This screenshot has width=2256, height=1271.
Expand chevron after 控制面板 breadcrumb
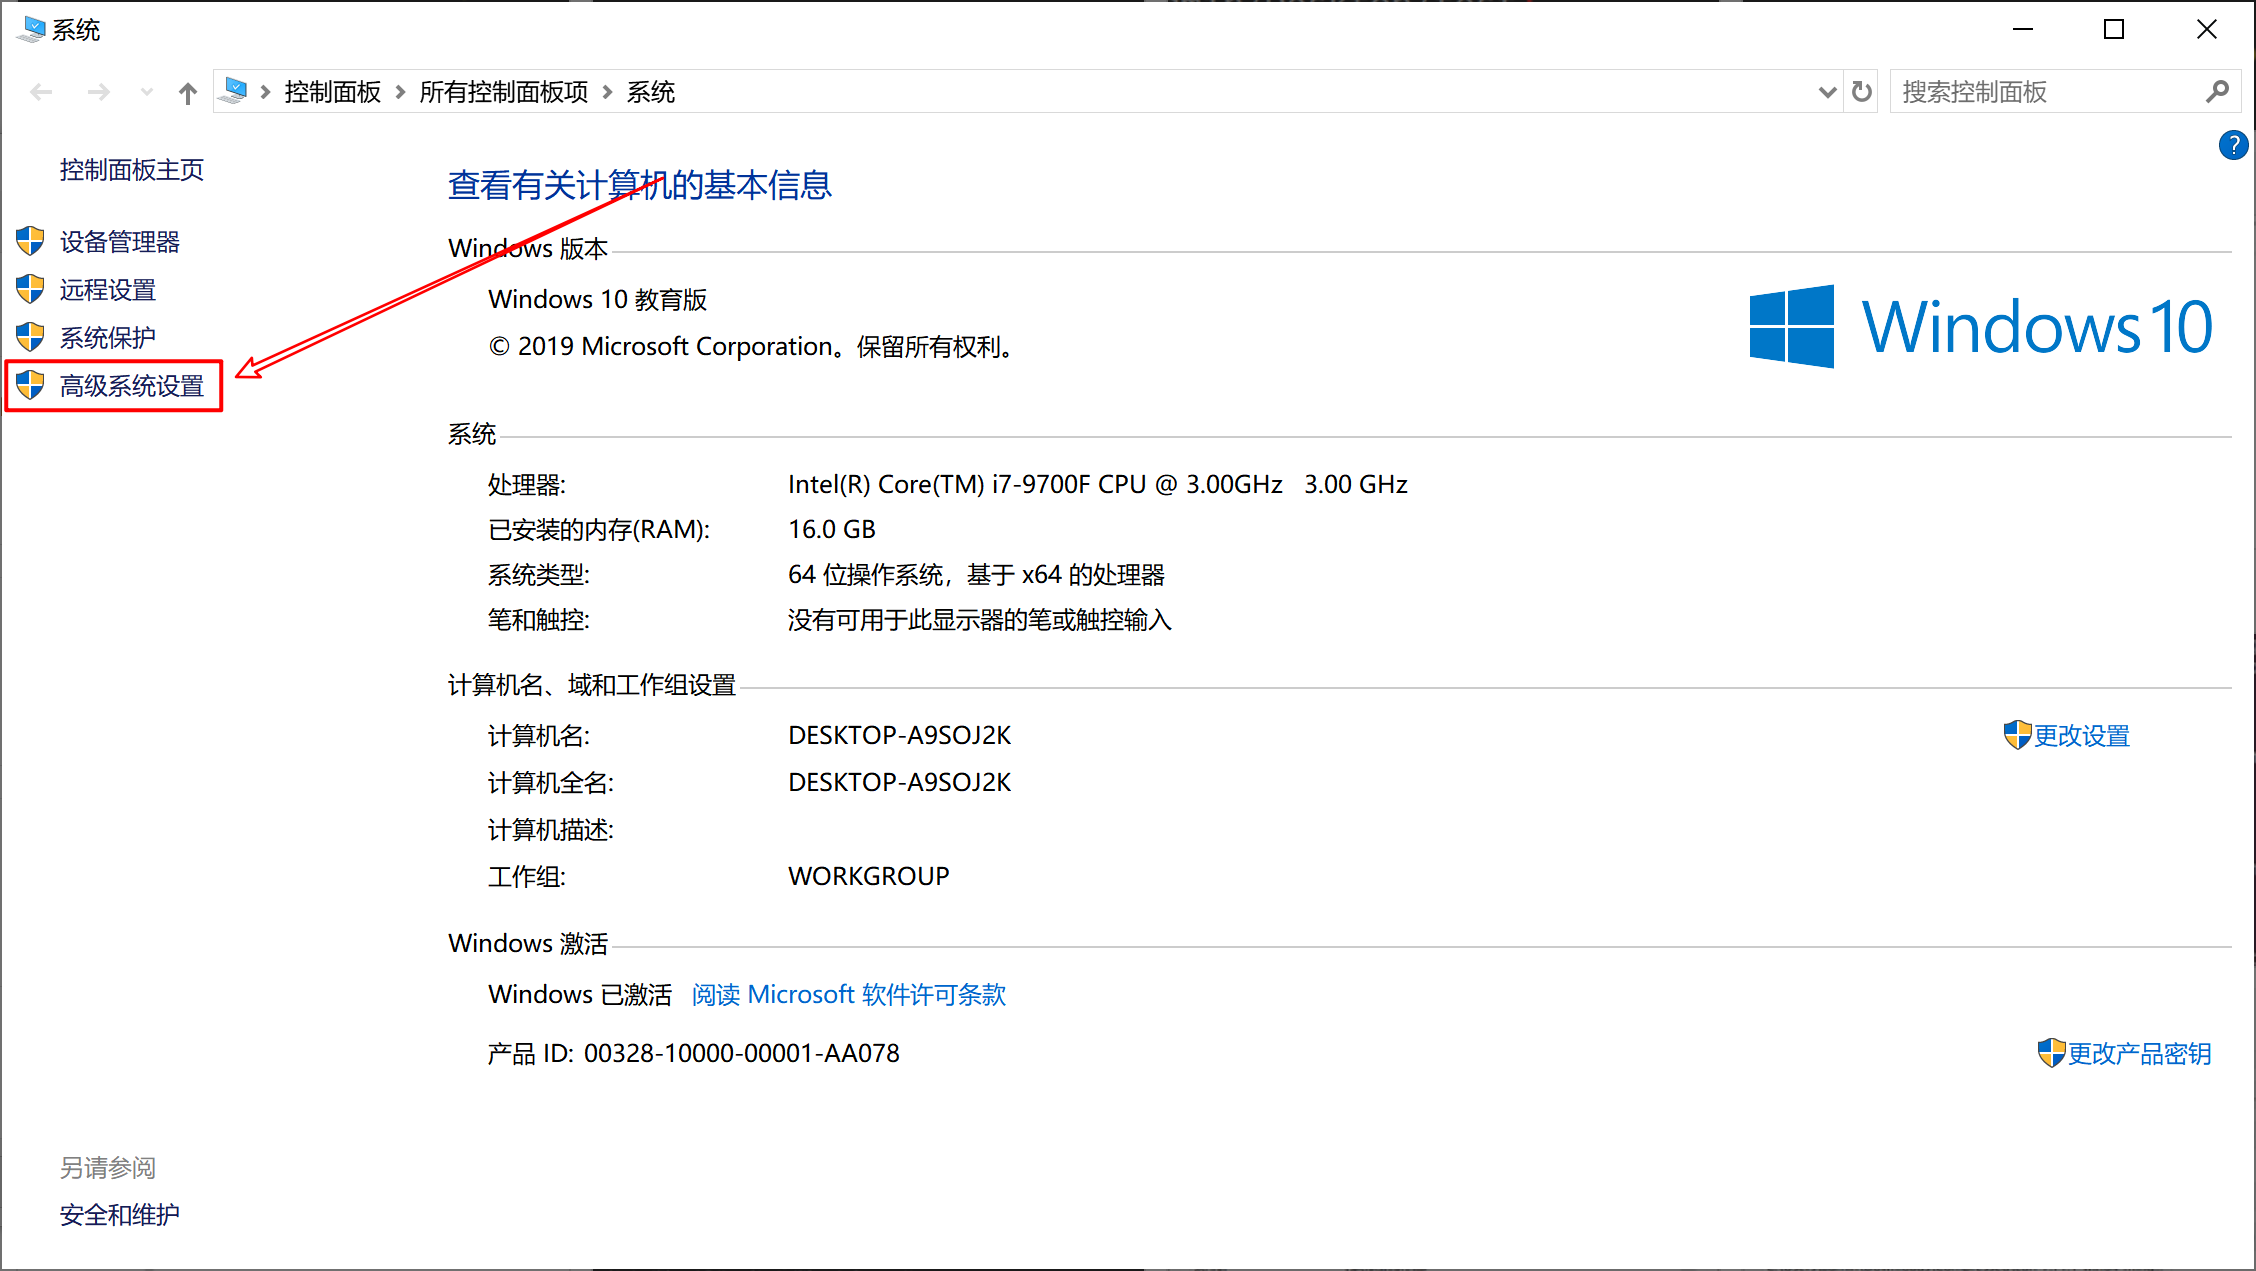(x=400, y=92)
